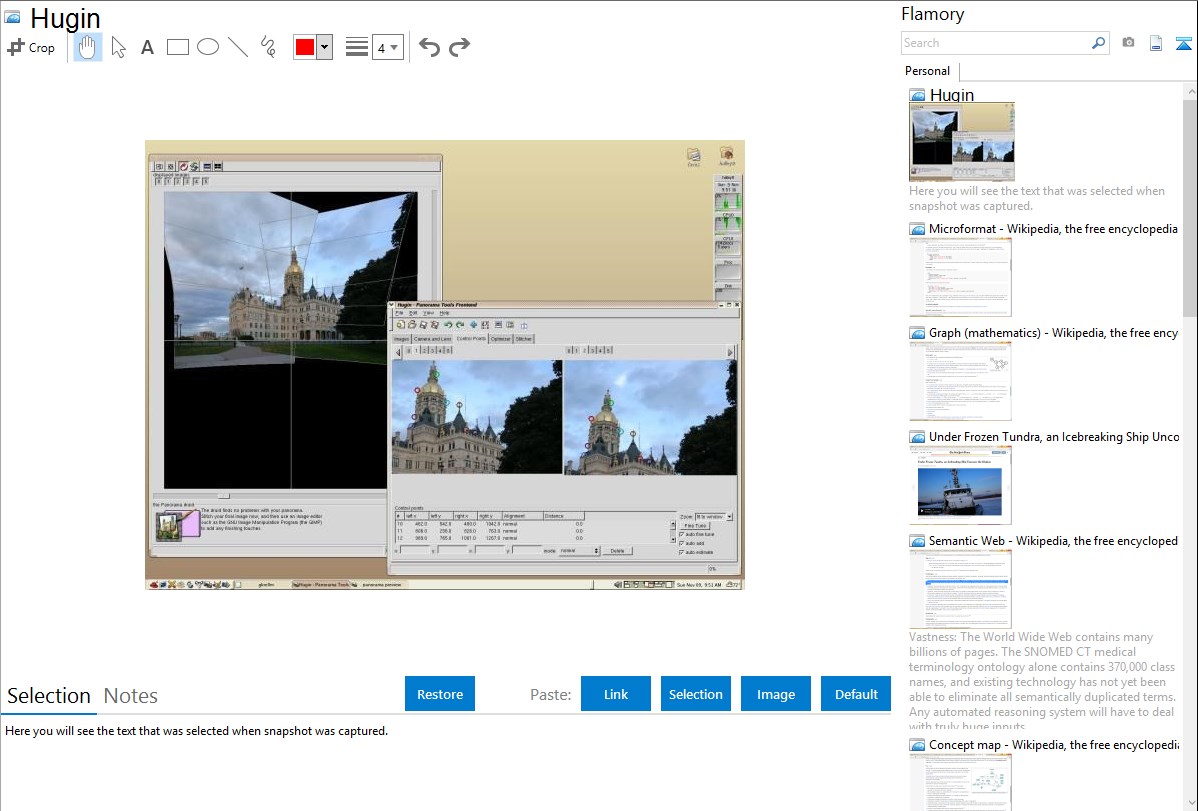The image size is (1198, 811).
Task: Click the blue arrow icon beside the page icon
Action: point(1183,43)
